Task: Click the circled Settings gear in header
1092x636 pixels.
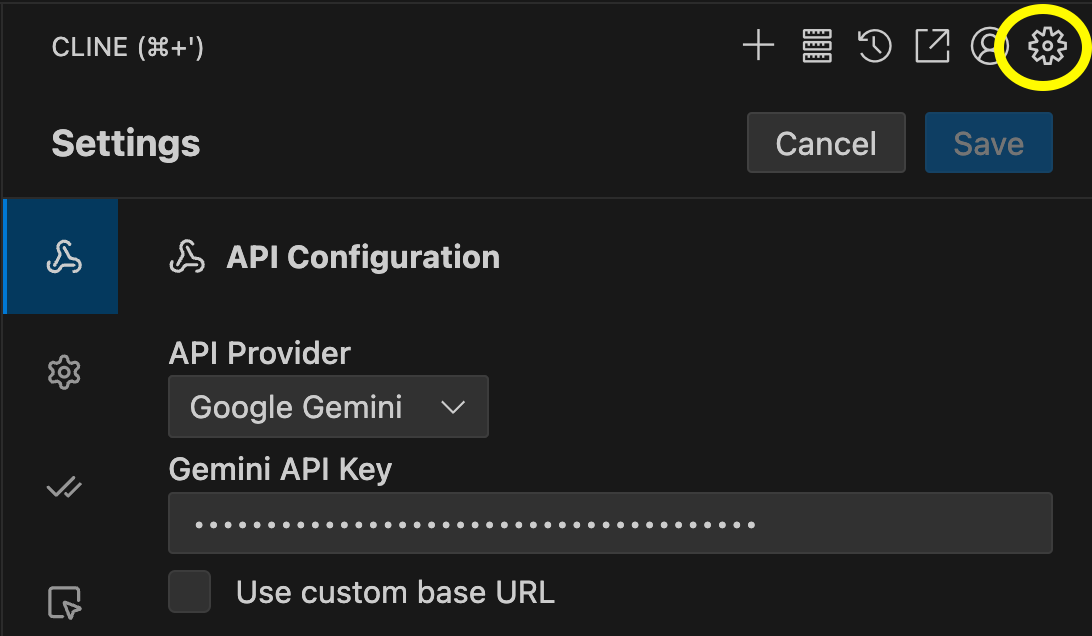Action: click(1047, 47)
